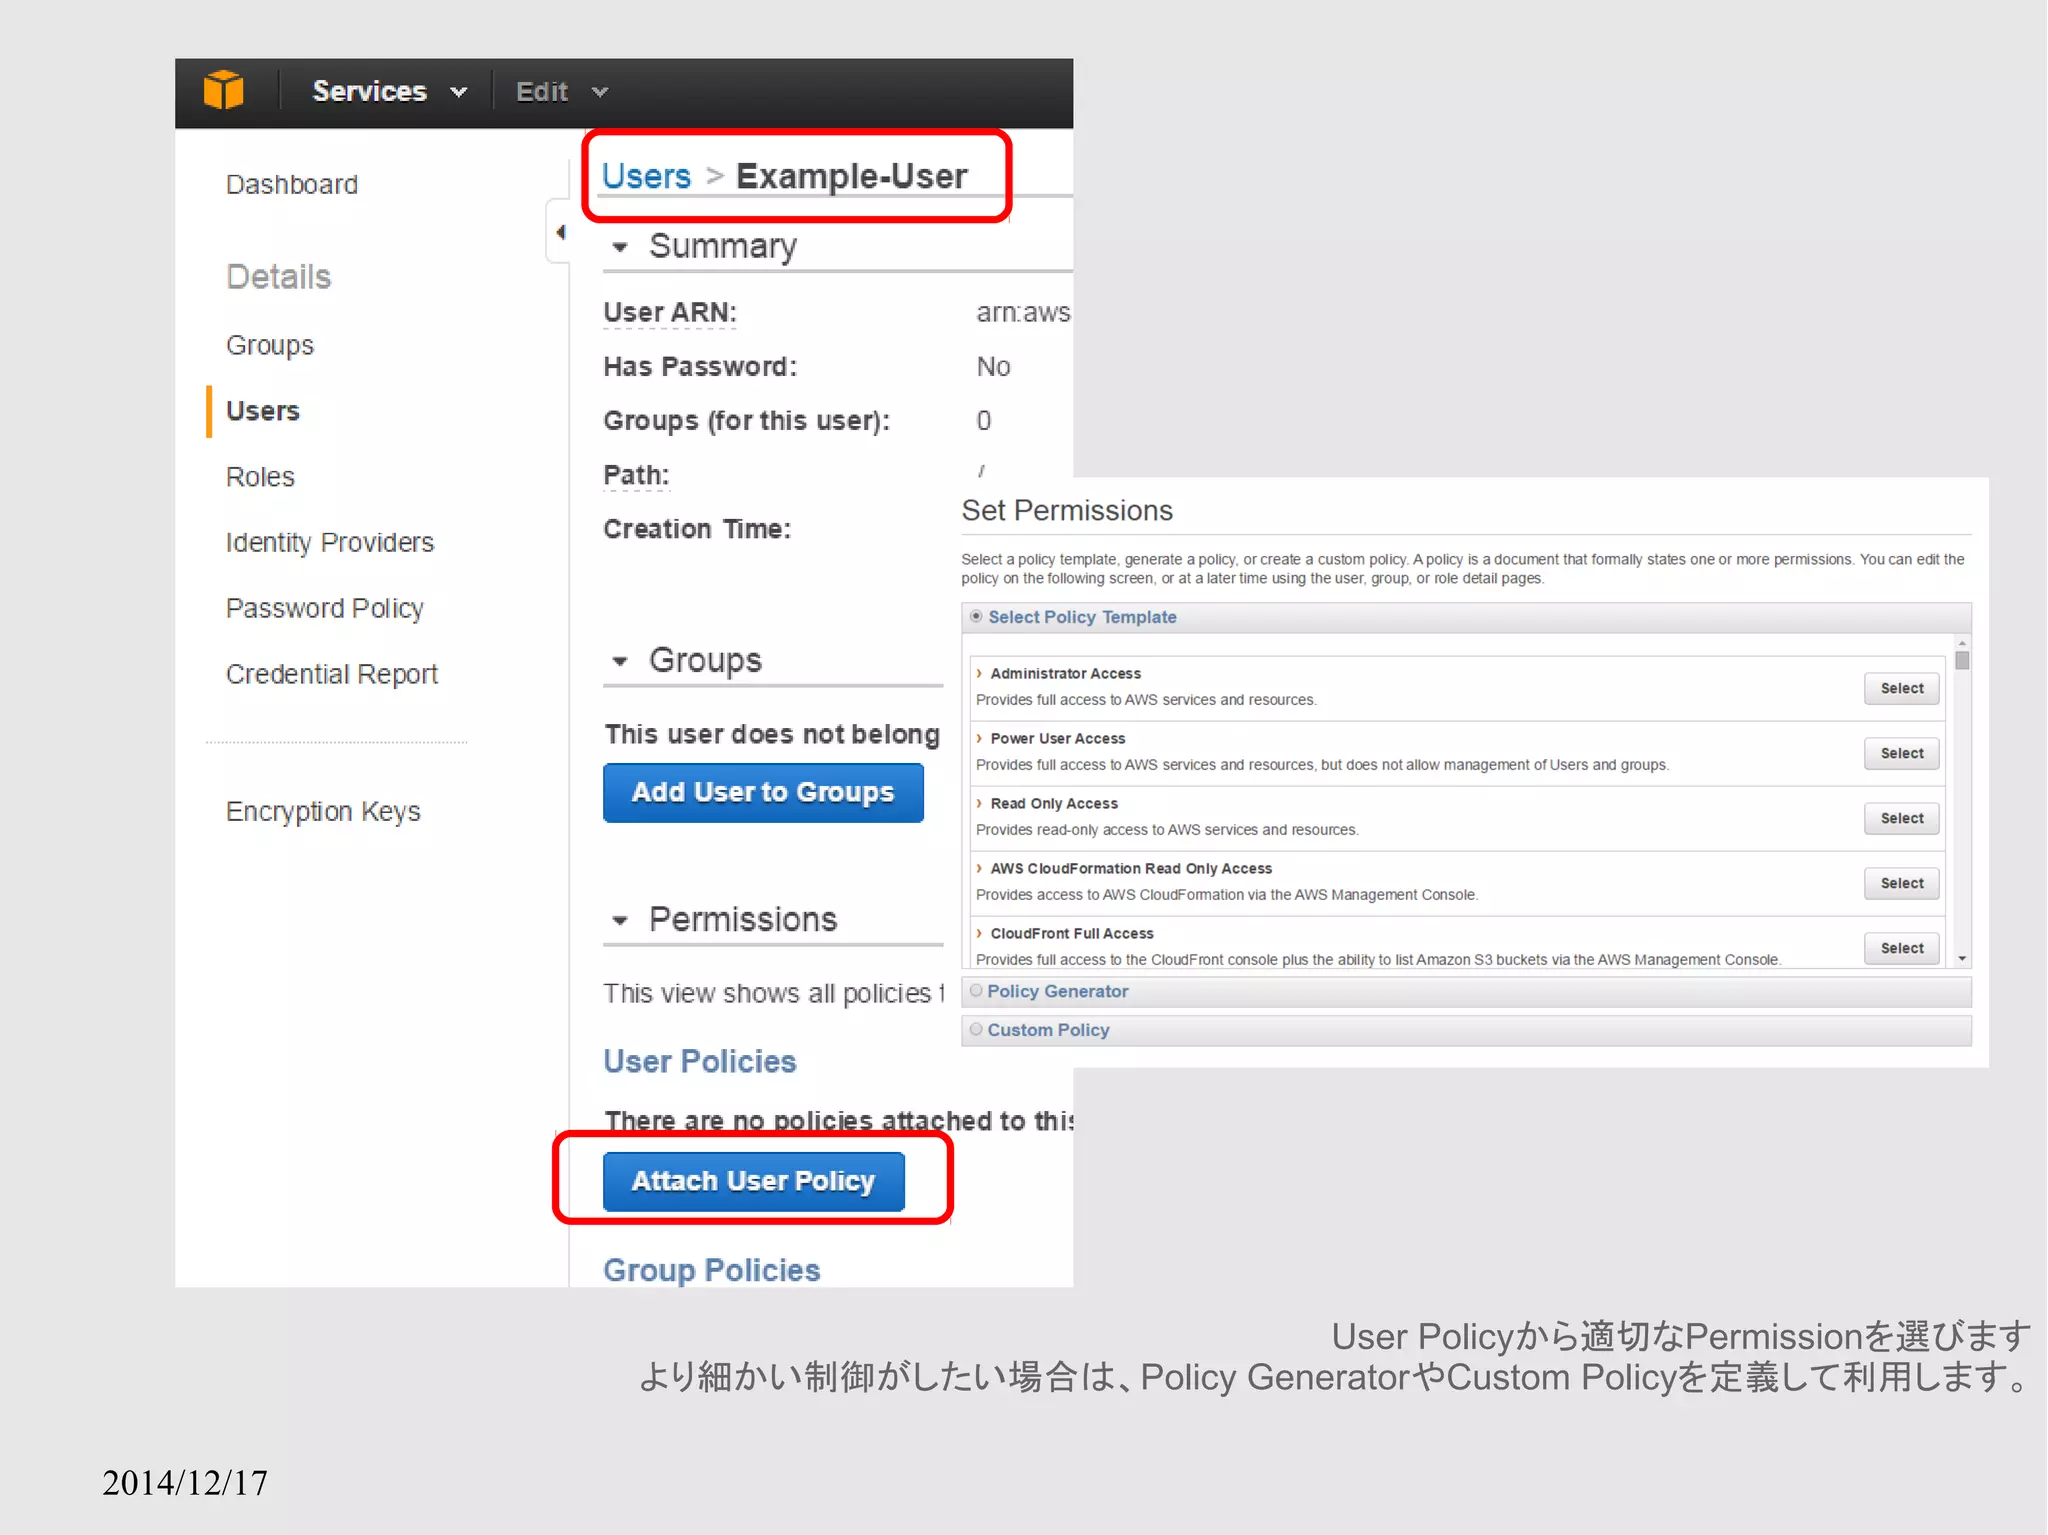Choose the Select Policy Template radio button
The image size is (2048, 1535).
(976, 617)
